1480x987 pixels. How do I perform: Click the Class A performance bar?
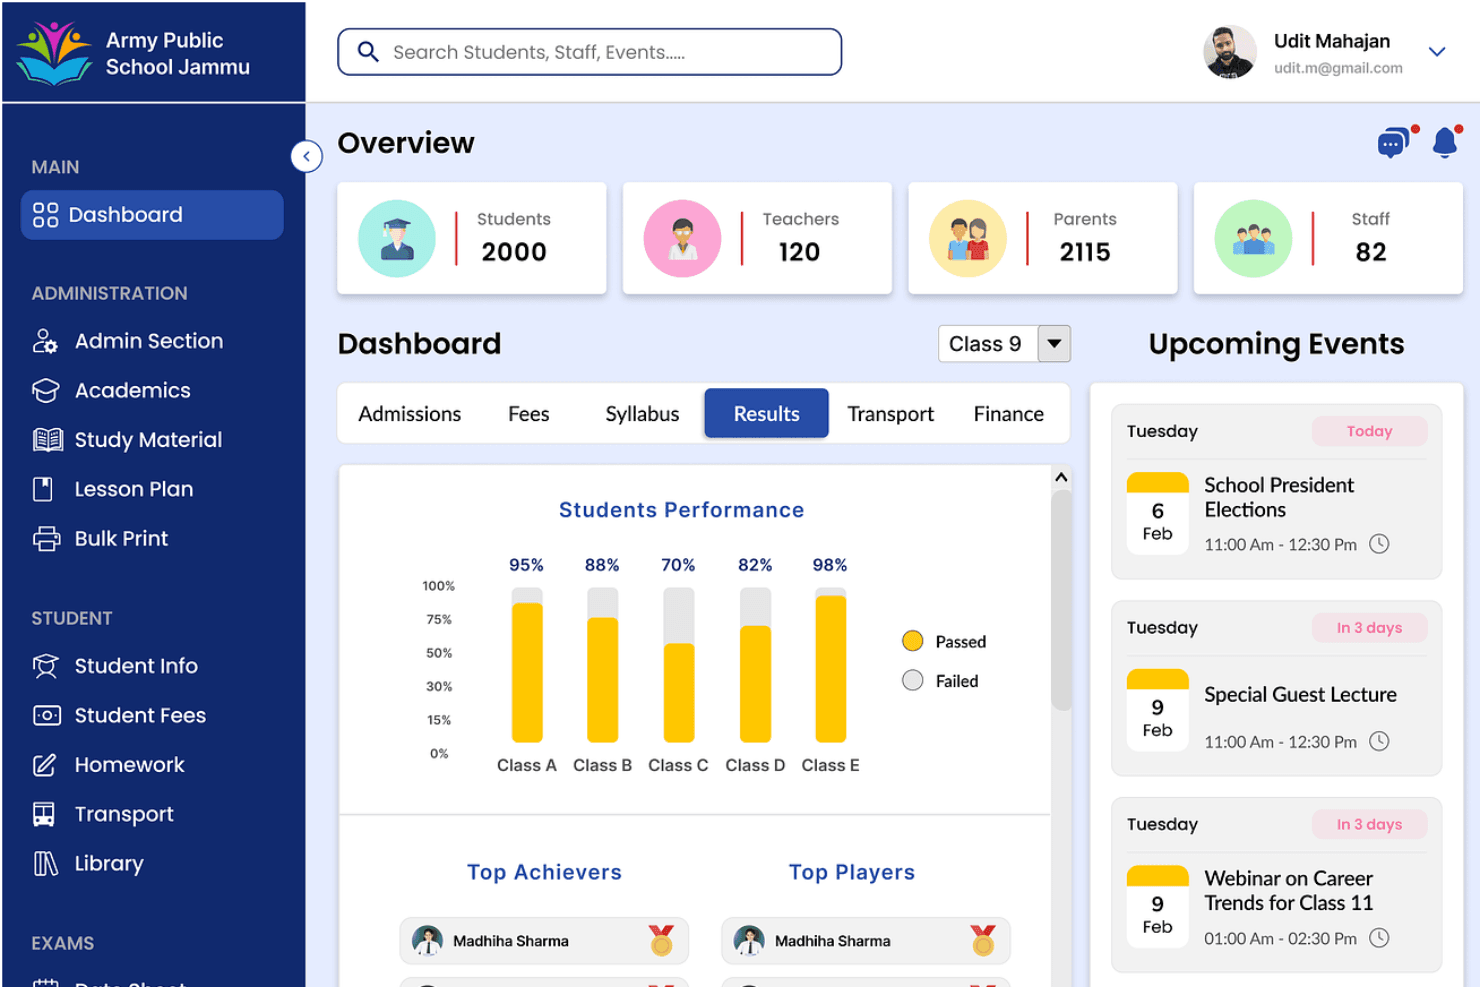(527, 665)
